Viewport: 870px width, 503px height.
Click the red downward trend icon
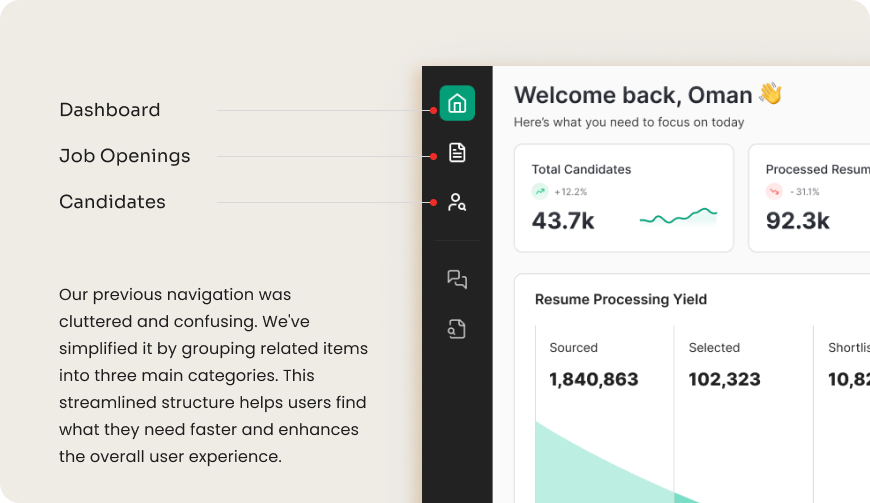[774, 191]
